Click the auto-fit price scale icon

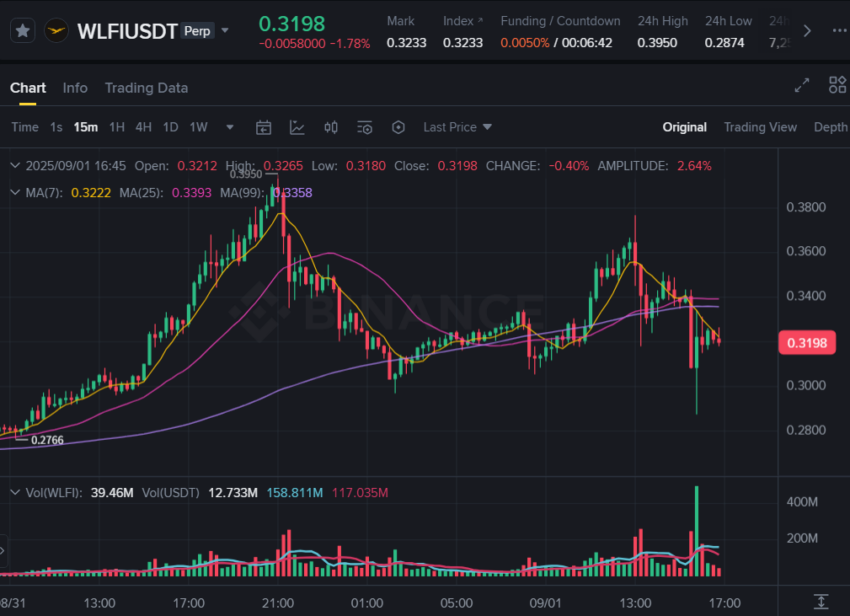(821, 601)
